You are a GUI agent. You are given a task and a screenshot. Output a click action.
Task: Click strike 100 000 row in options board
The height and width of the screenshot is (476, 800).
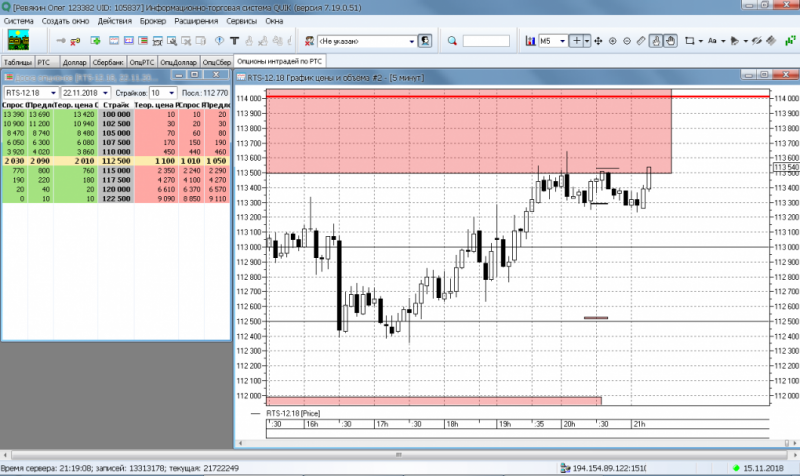[x=116, y=114]
